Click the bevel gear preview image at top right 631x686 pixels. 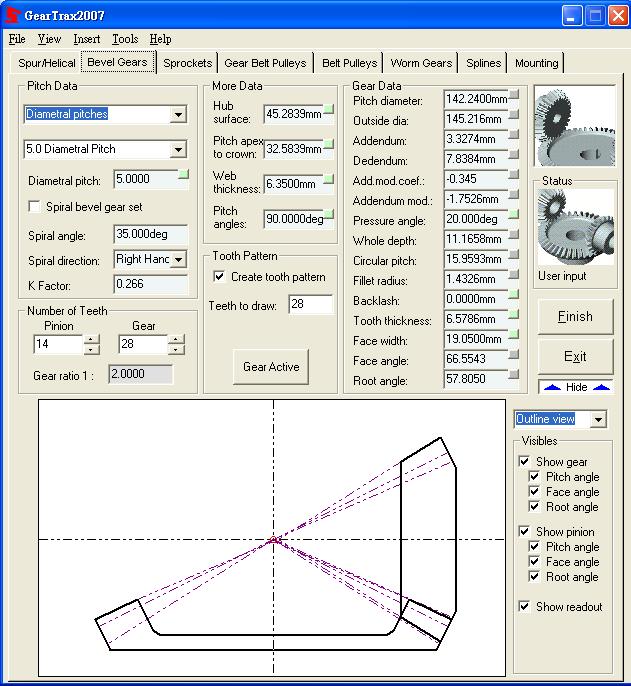tap(575, 126)
